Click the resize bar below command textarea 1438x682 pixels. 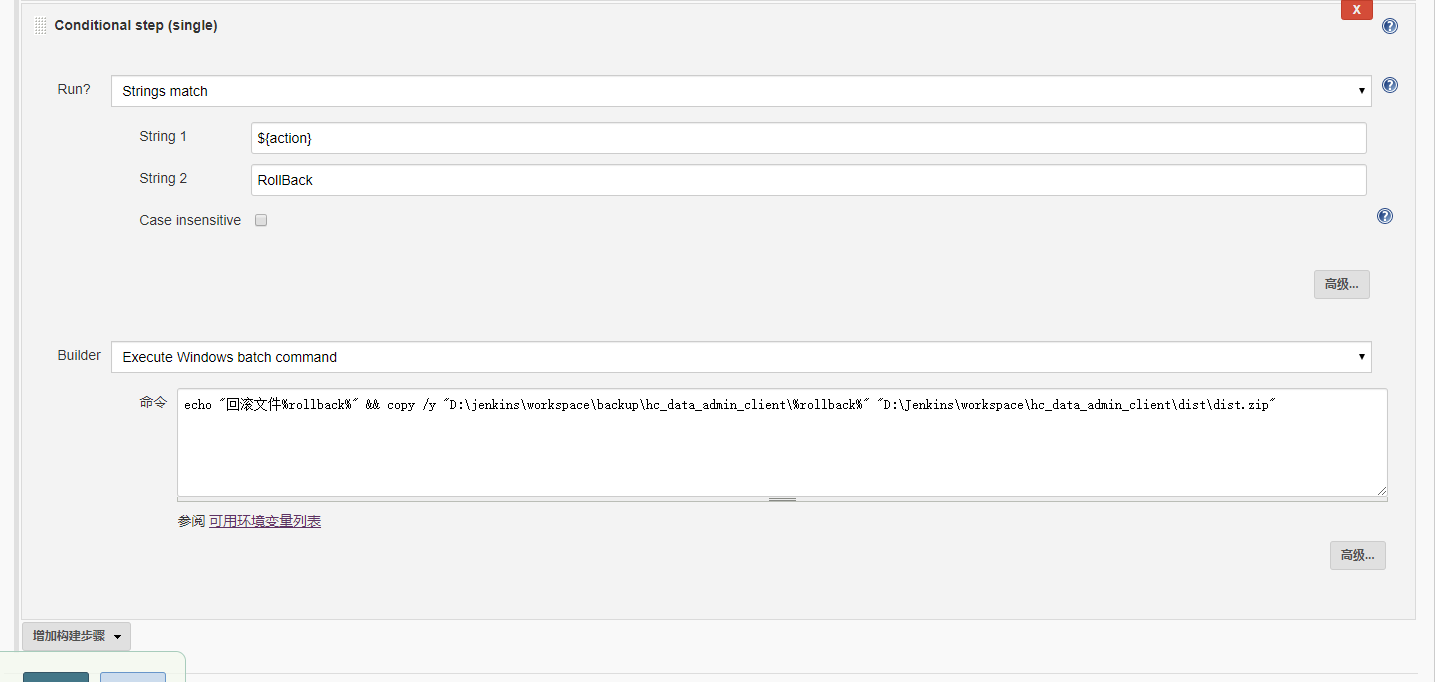pyautogui.click(x=781, y=498)
